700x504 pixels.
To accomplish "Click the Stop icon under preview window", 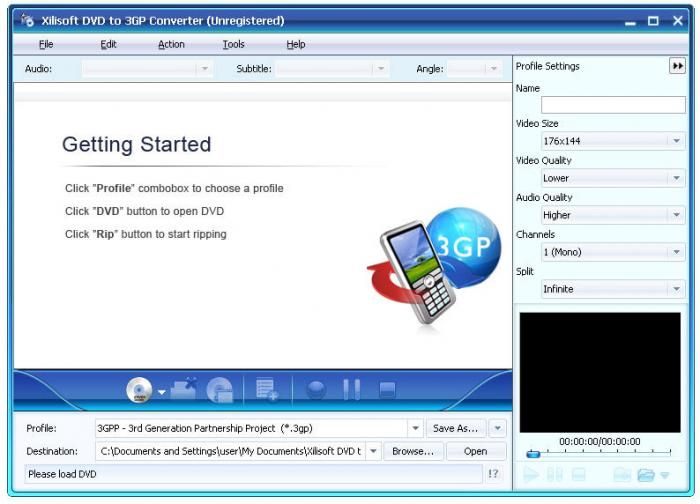I will pos(579,474).
